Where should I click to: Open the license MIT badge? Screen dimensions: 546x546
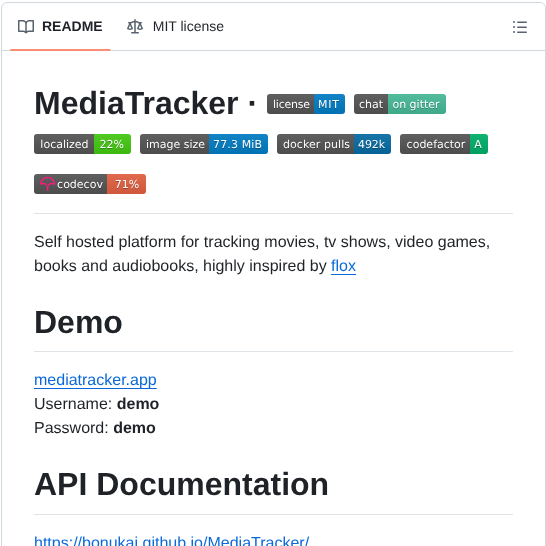(x=306, y=104)
